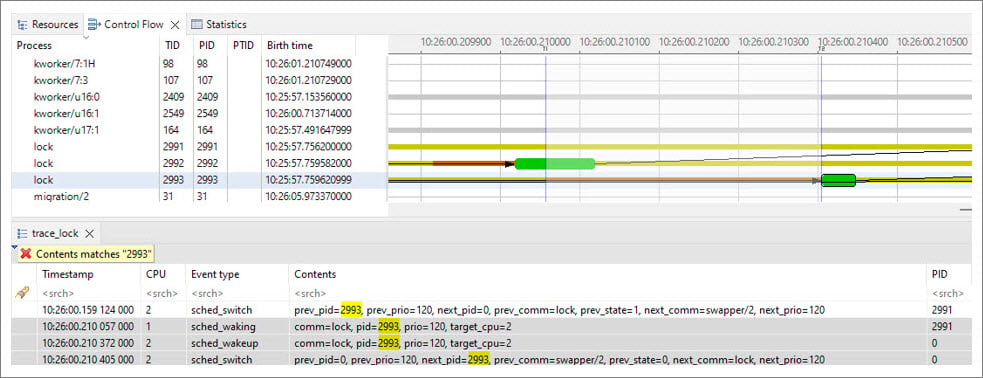Image resolution: width=983 pixels, height=378 pixels.
Task: Click the PTID column header
Action: 243,45
